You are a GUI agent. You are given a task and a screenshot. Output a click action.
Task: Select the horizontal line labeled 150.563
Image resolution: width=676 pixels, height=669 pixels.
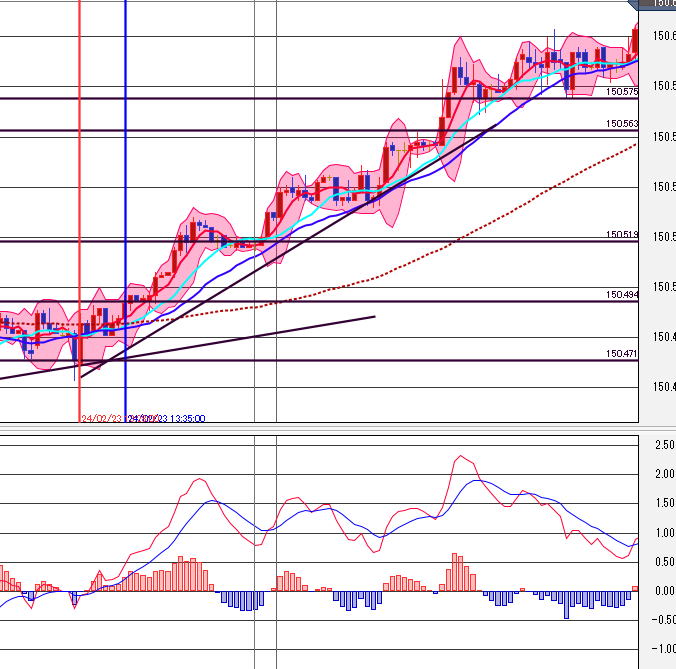[x=300, y=131]
